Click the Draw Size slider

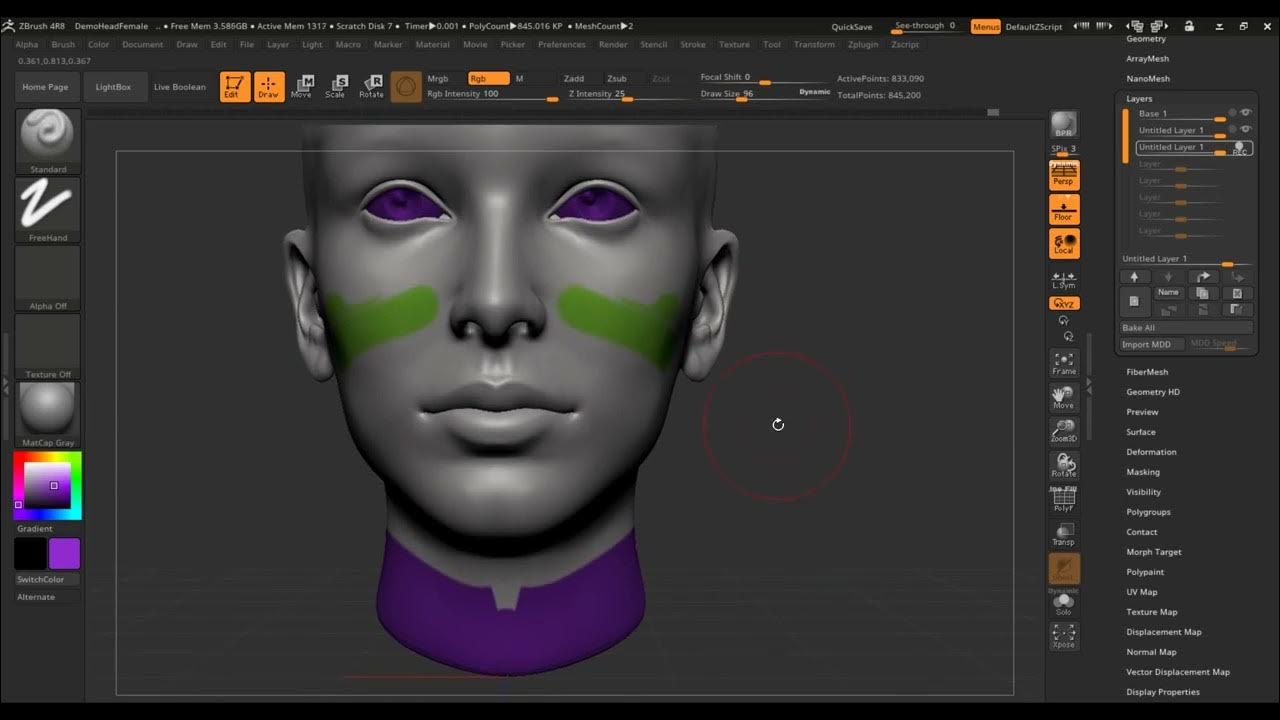coord(765,94)
